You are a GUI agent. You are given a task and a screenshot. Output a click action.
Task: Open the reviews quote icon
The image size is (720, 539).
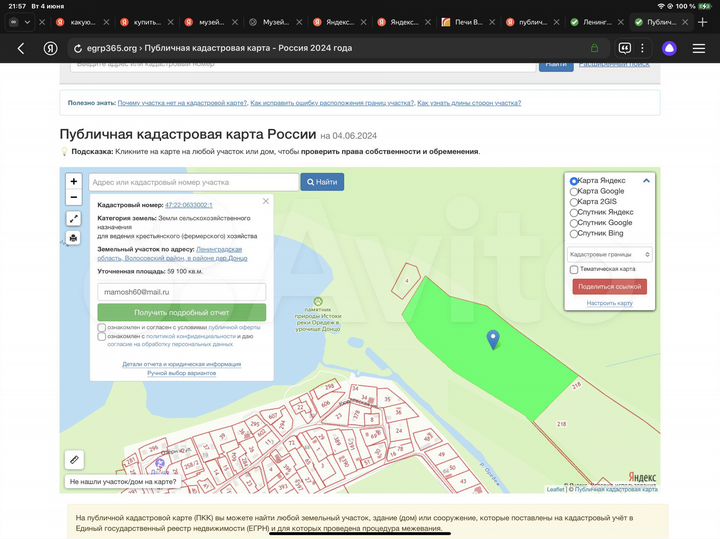tap(624, 48)
